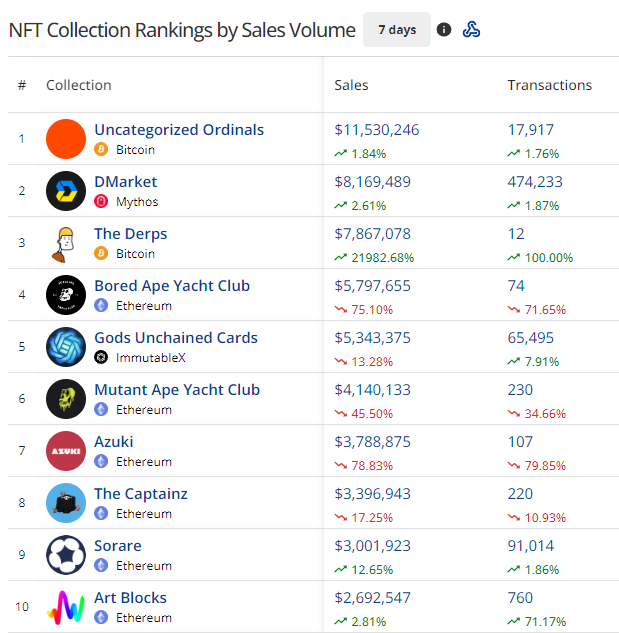Click the Sorare soccer ball thumbnail

66,555
